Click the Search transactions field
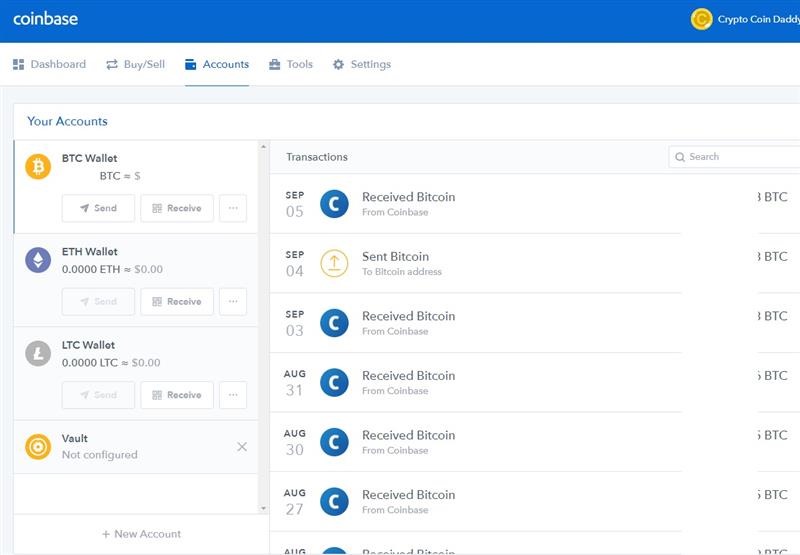This screenshot has height=555, width=800. [x=735, y=157]
